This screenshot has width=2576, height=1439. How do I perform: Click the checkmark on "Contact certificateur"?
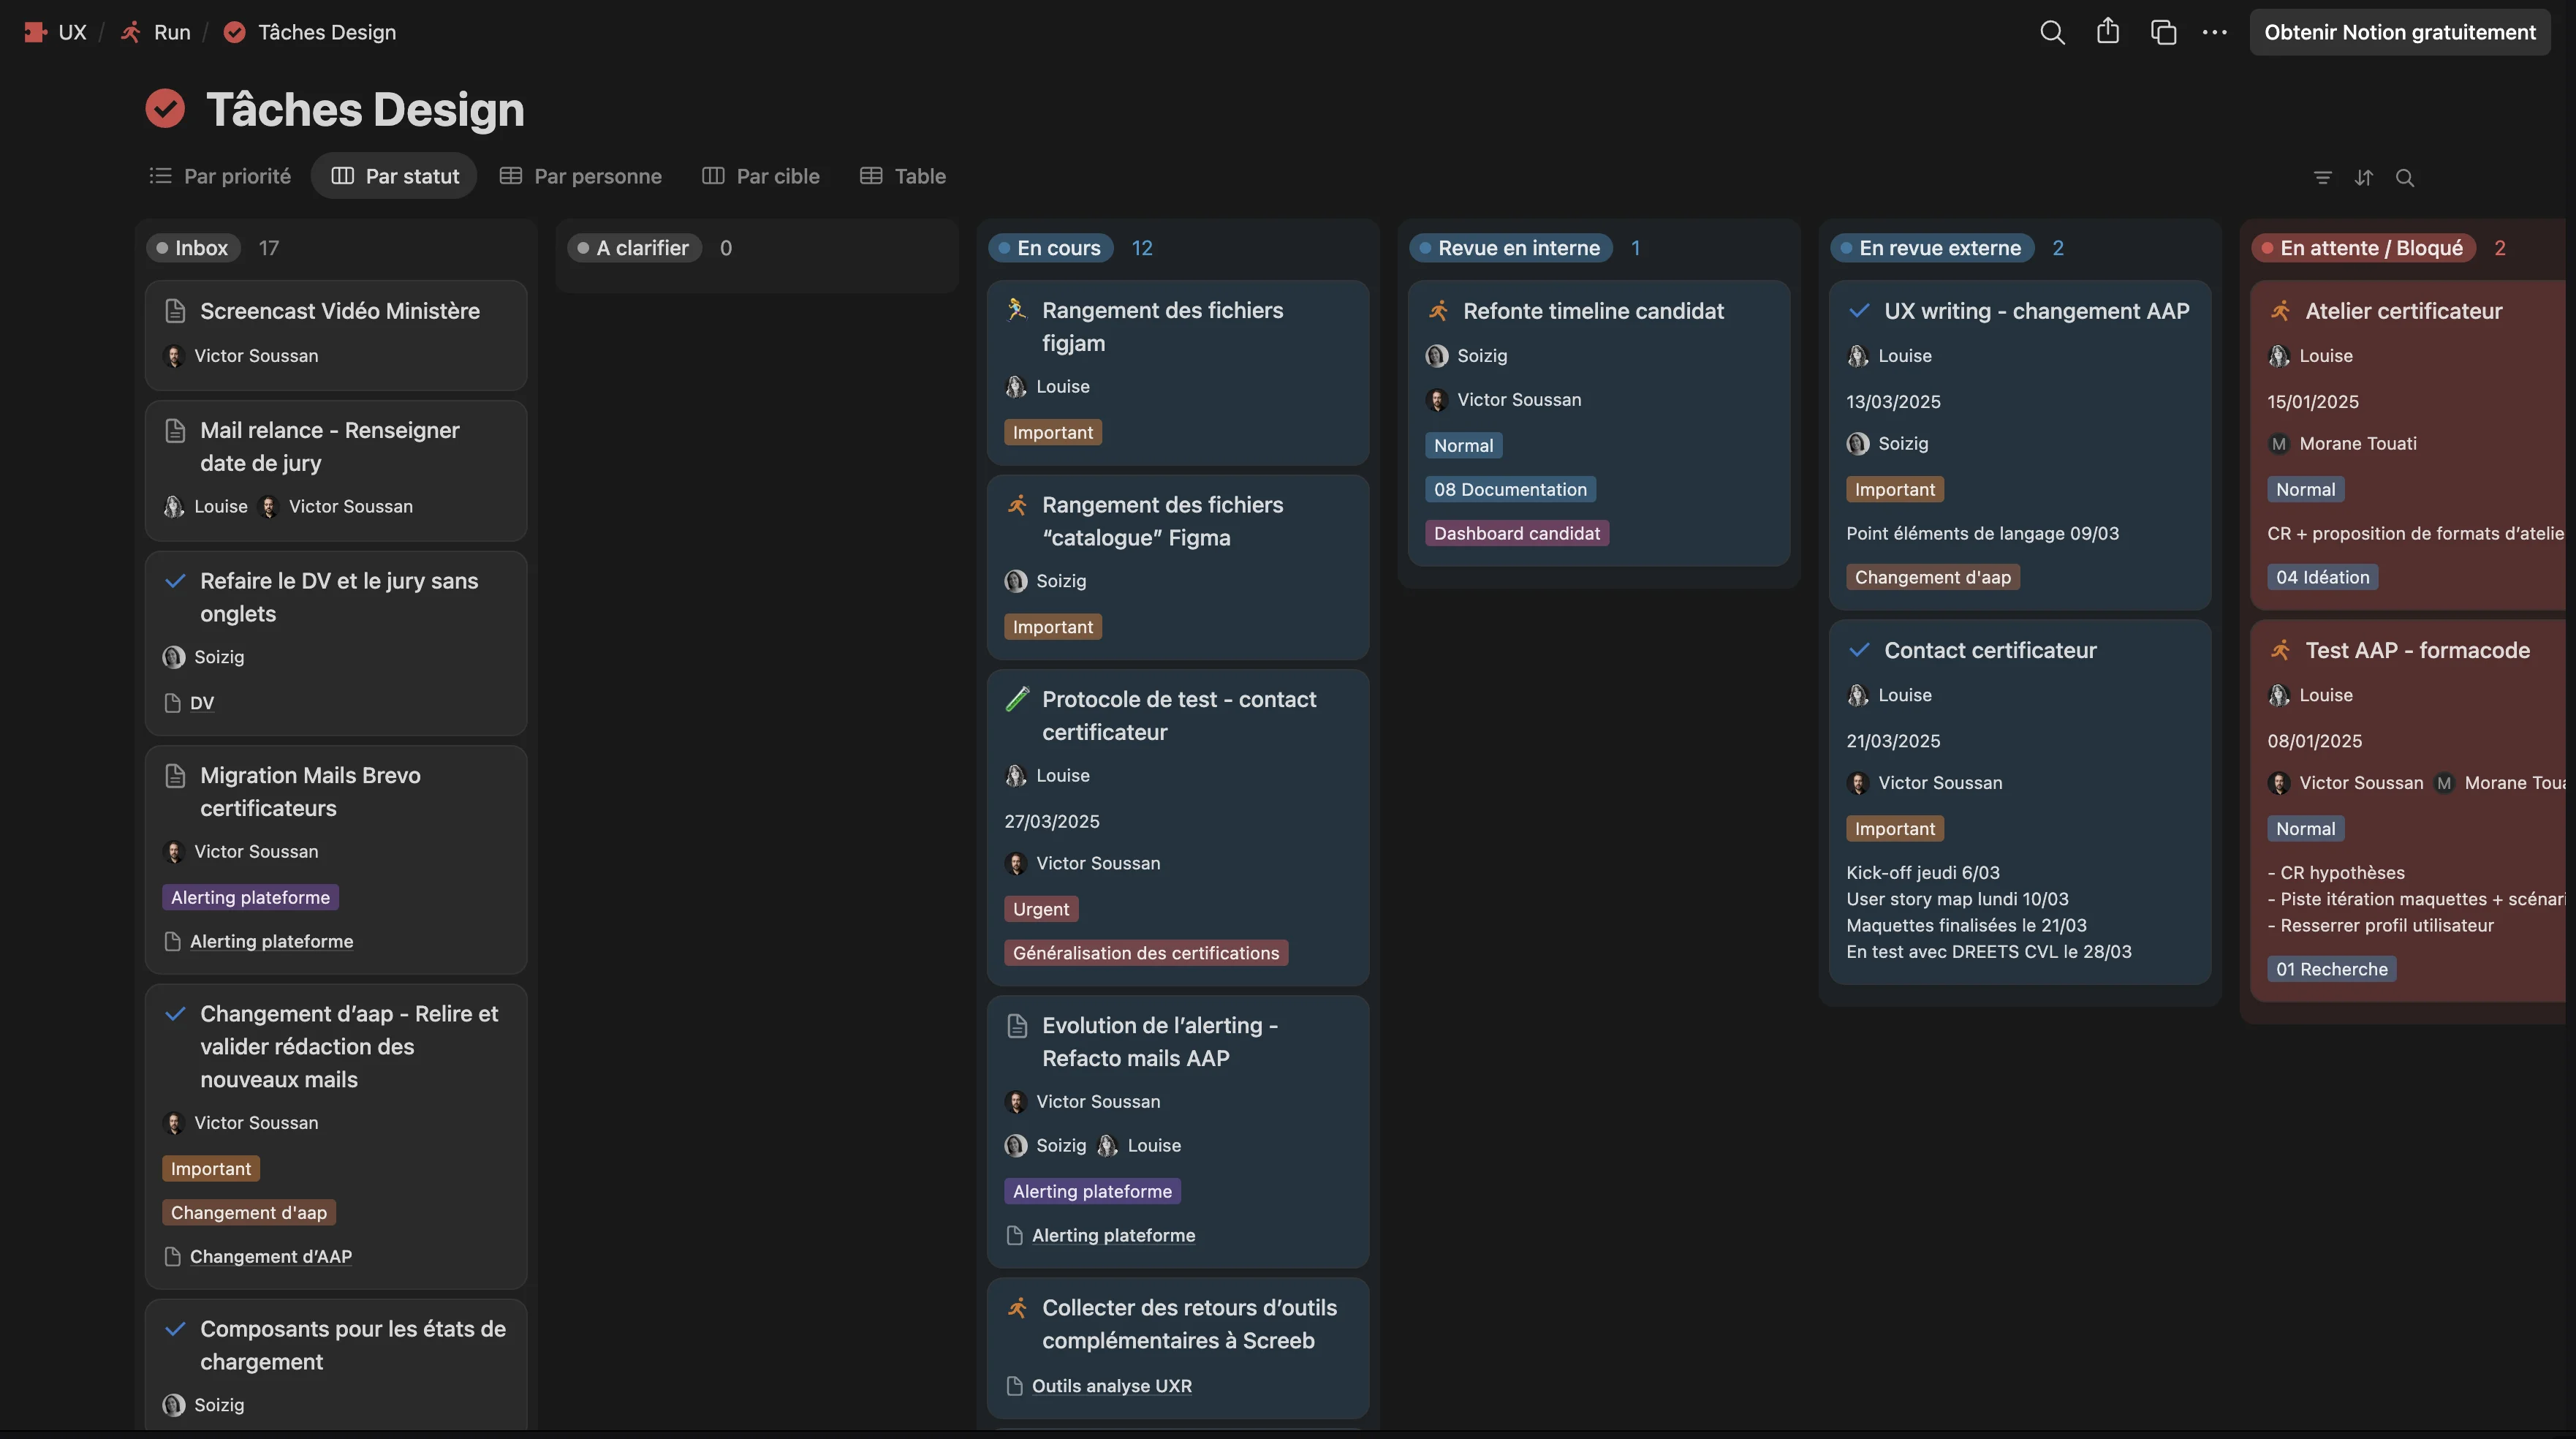1860,650
